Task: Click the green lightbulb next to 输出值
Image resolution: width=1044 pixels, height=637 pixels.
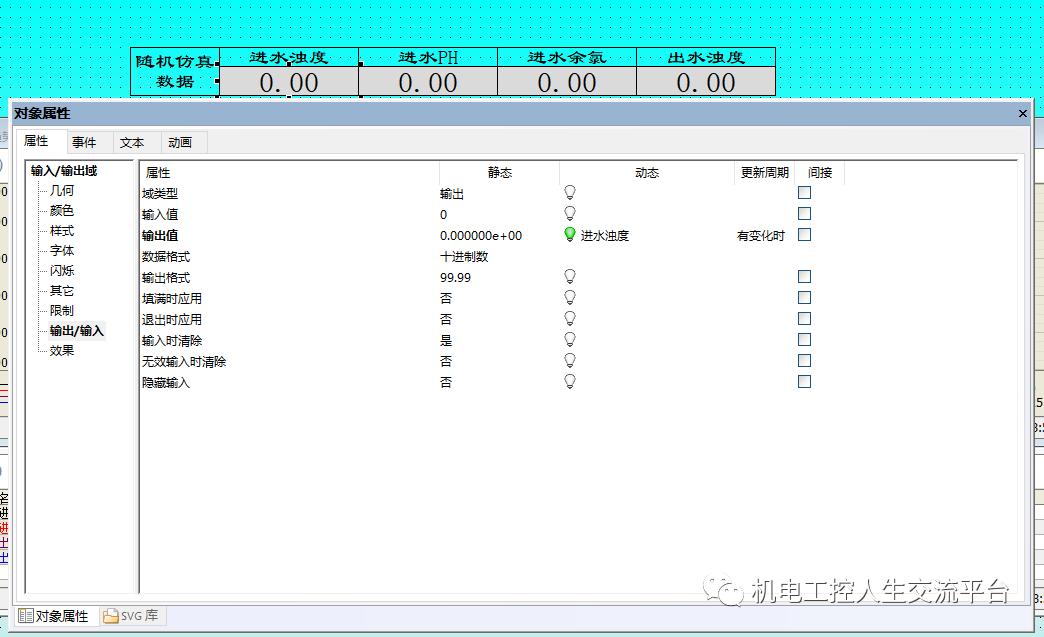Action: [569, 235]
